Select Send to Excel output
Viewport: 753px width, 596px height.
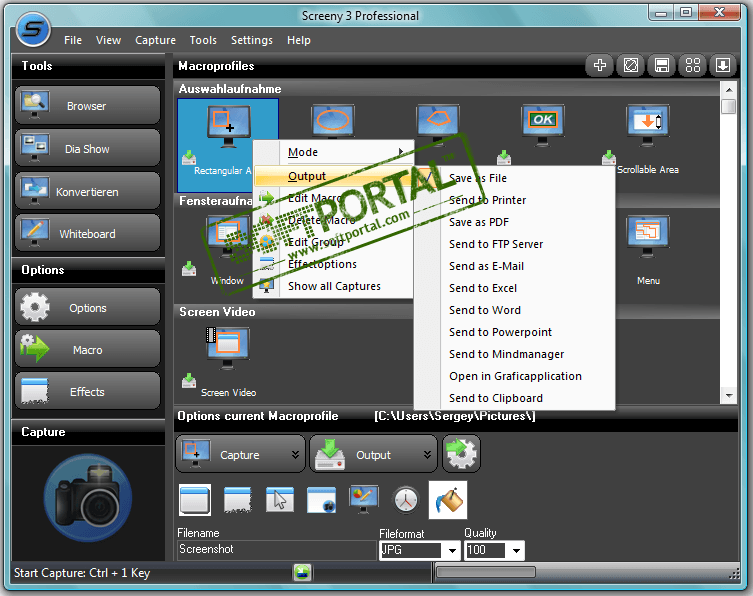514,289
